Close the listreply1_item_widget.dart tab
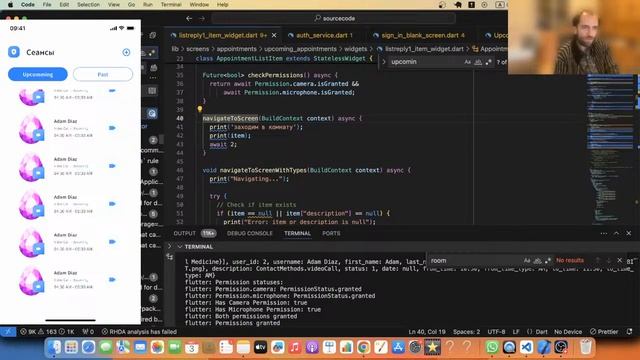Viewport: 640px width, 360px height. tap(274, 36)
